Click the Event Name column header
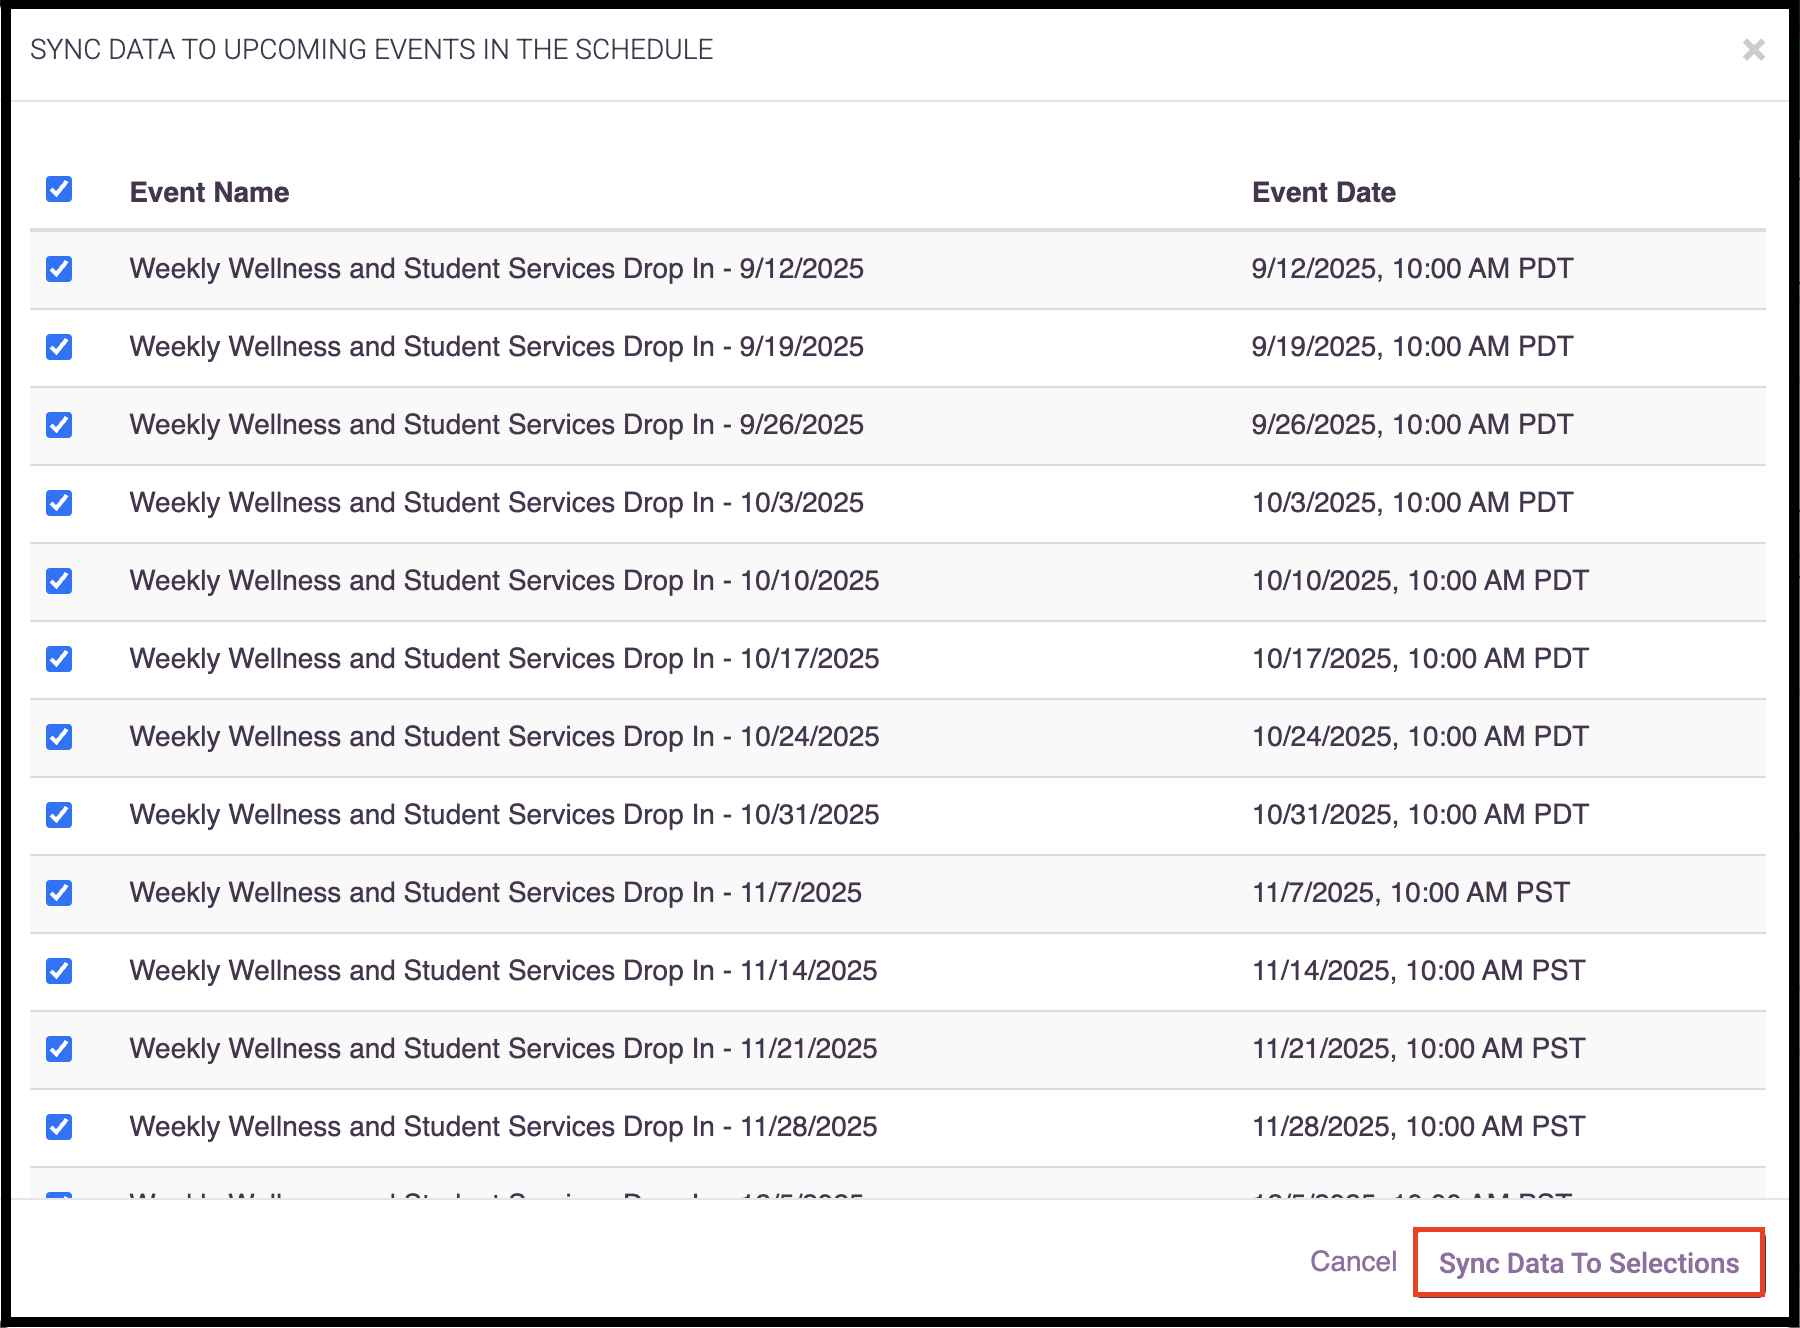 (209, 192)
